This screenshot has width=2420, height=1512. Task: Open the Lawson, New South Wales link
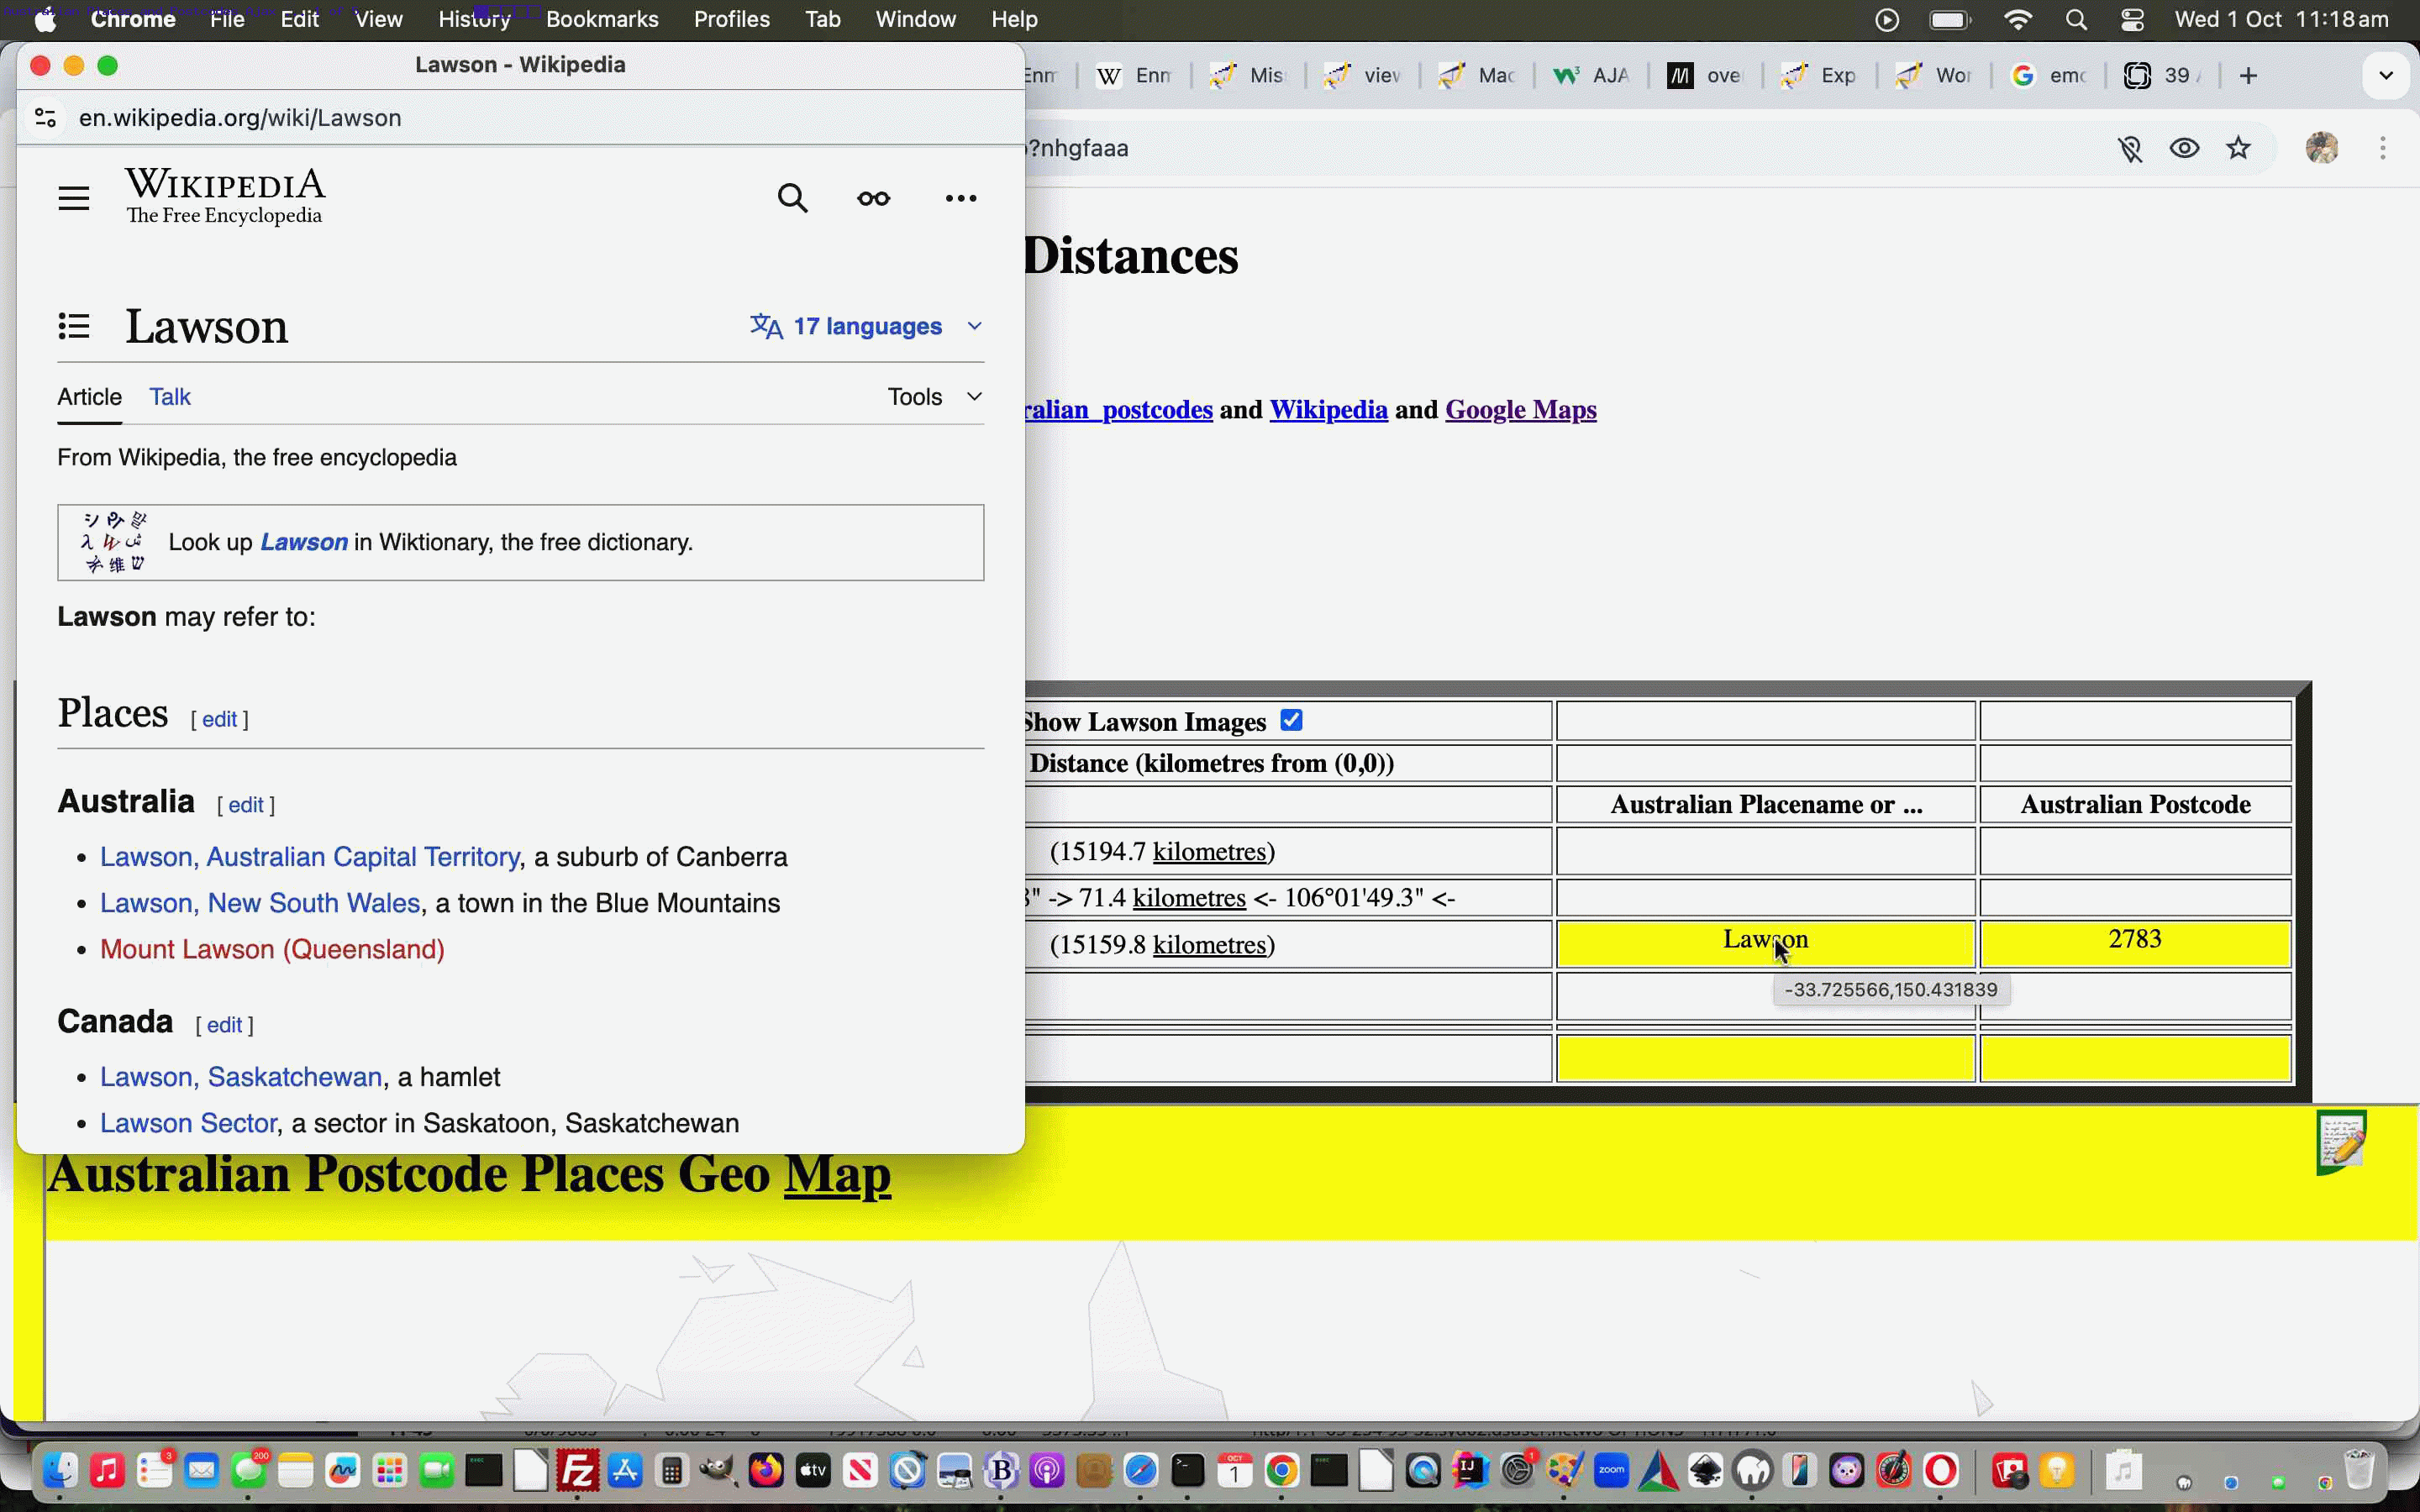click(260, 903)
